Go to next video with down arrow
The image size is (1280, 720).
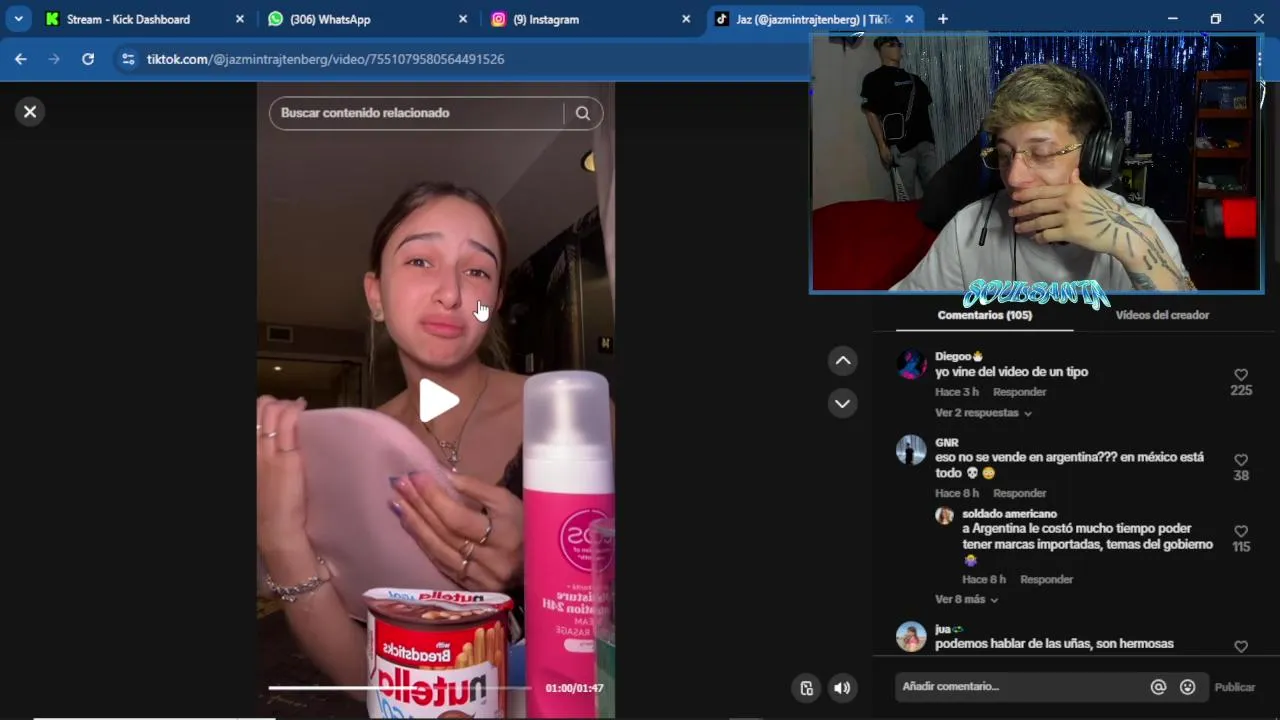click(843, 404)
